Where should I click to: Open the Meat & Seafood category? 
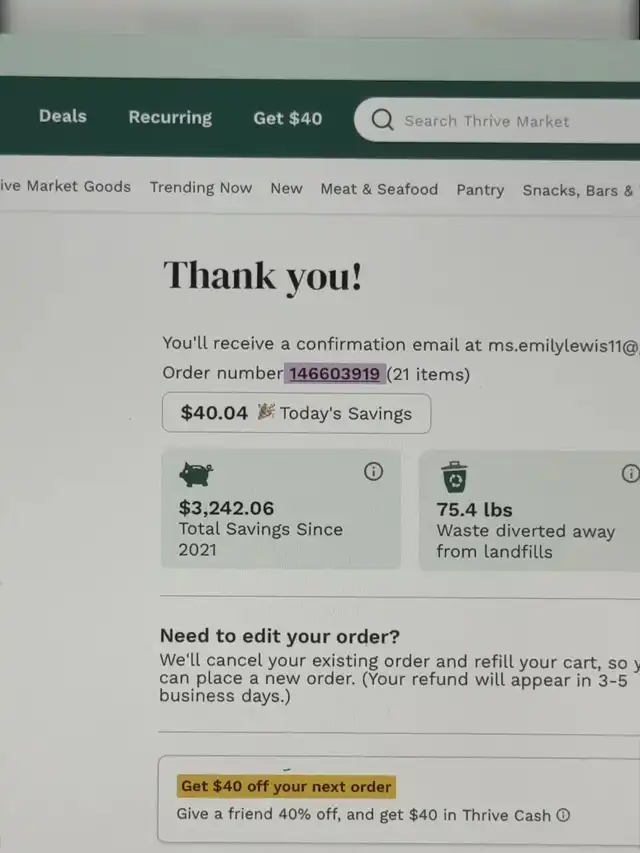coord(379,189)
